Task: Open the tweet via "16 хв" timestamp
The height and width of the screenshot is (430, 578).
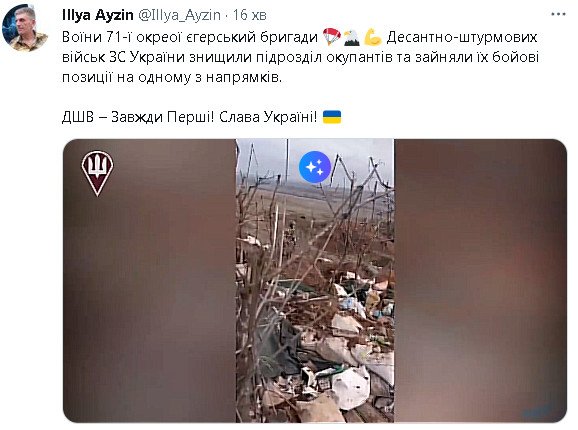Action: (x=250, y=15)
